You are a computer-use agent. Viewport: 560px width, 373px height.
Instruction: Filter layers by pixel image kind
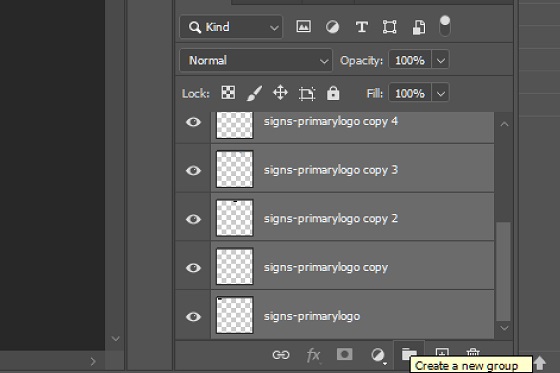click(x=303, y=27)
